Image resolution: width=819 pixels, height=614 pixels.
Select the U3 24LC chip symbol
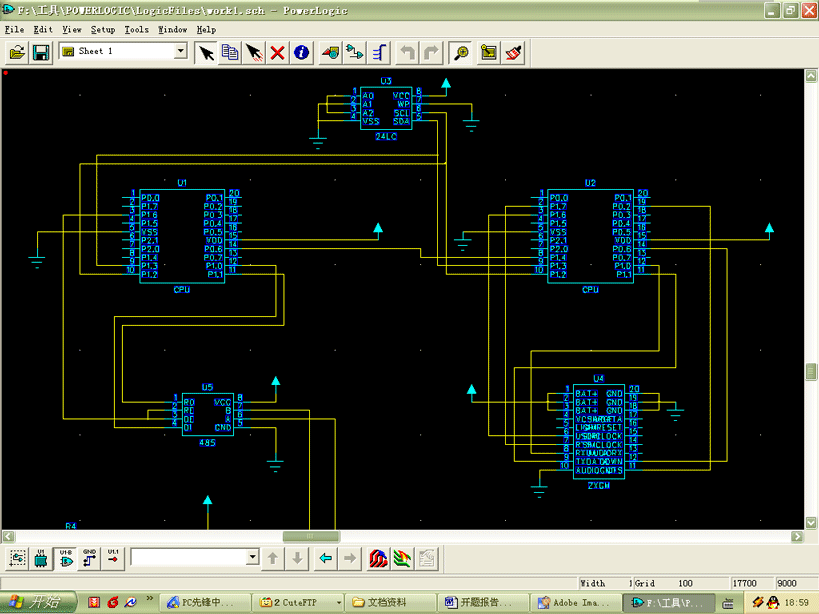pyautogui.click(x=386, y=108)
